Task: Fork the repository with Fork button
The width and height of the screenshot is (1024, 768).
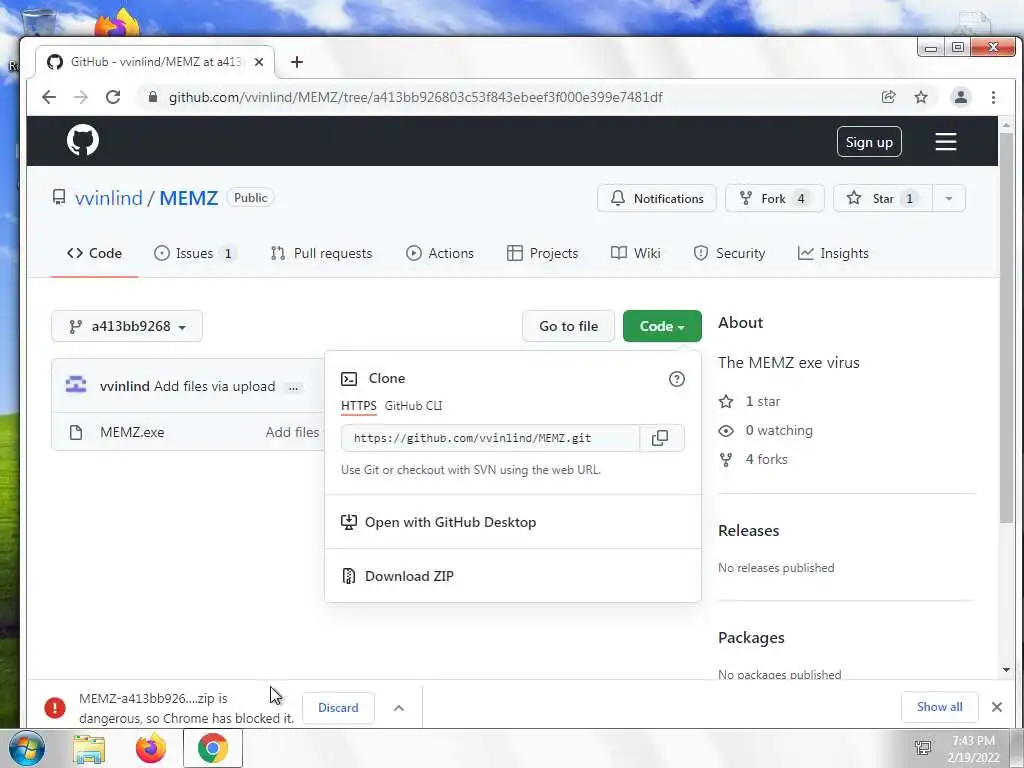Action: (x=775, y=199)
